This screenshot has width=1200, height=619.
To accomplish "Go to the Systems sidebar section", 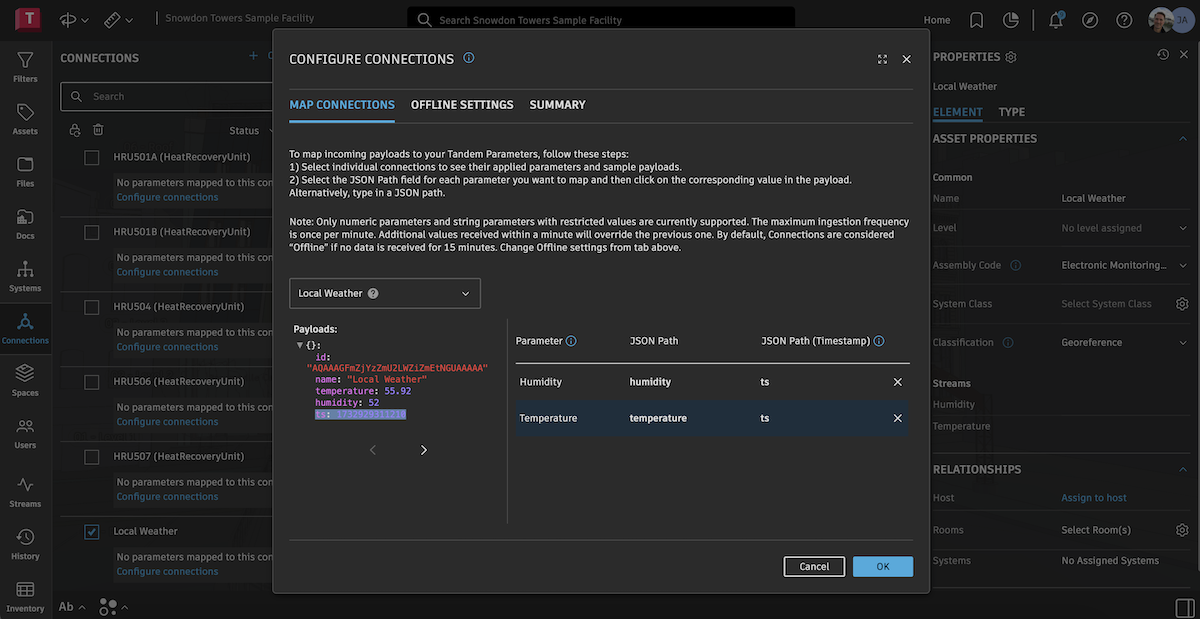I will (x=25, y=275).
